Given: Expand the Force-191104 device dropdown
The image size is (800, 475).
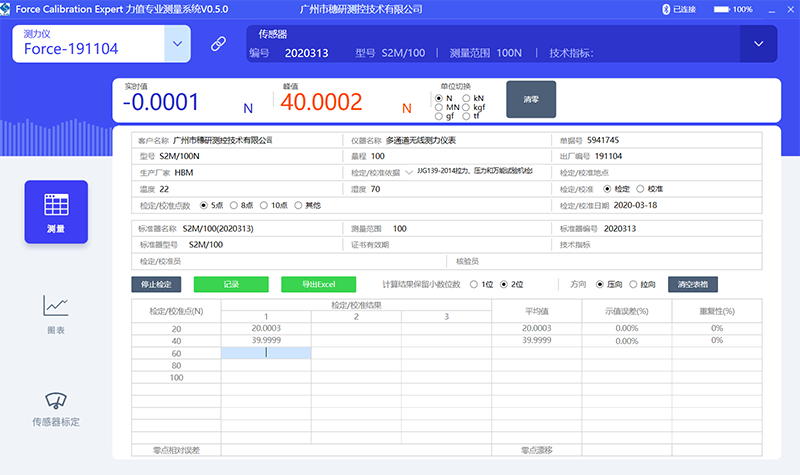Looking at the screenshot, I should pyautogui.click(x=178, y=44).
